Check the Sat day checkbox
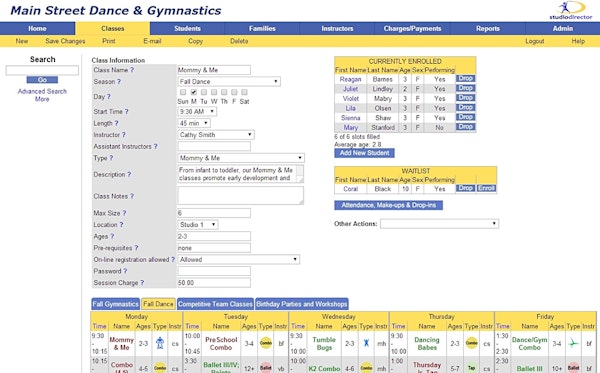This screenshot has width=600, height=373. coord(244,92)
